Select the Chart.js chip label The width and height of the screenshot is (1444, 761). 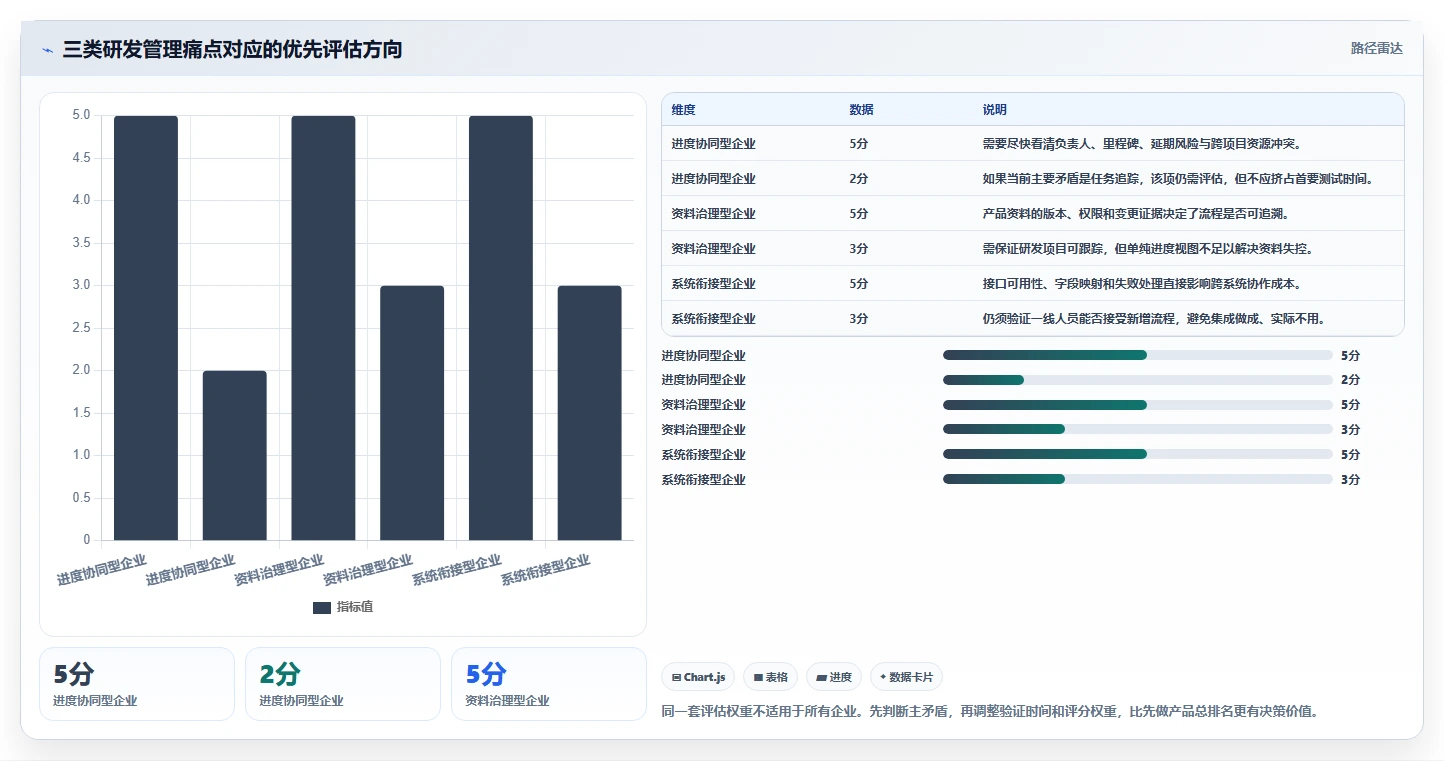pos(704,677)
